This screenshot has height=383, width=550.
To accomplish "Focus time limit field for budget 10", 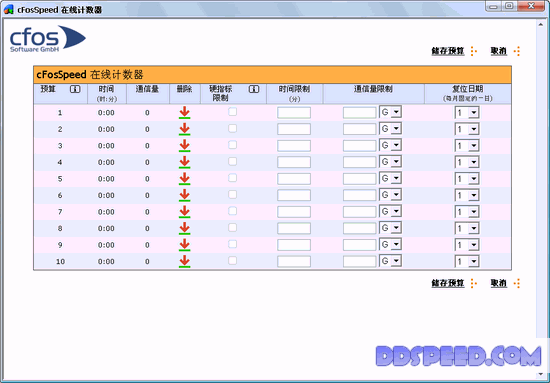I will pos(294,261).
